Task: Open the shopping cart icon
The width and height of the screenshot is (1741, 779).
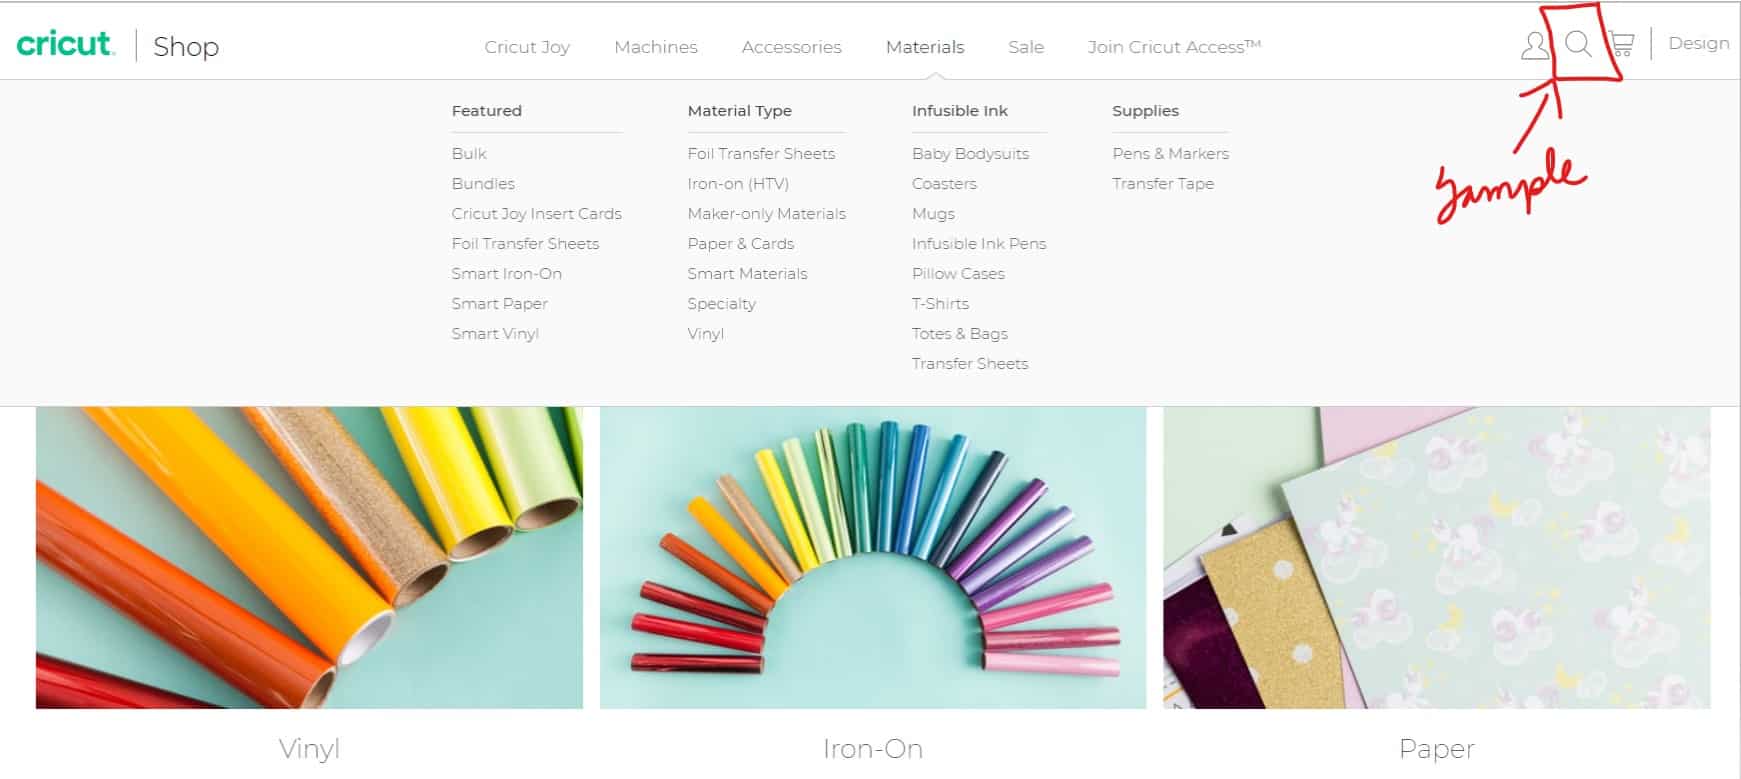Action: (1621, 45)
